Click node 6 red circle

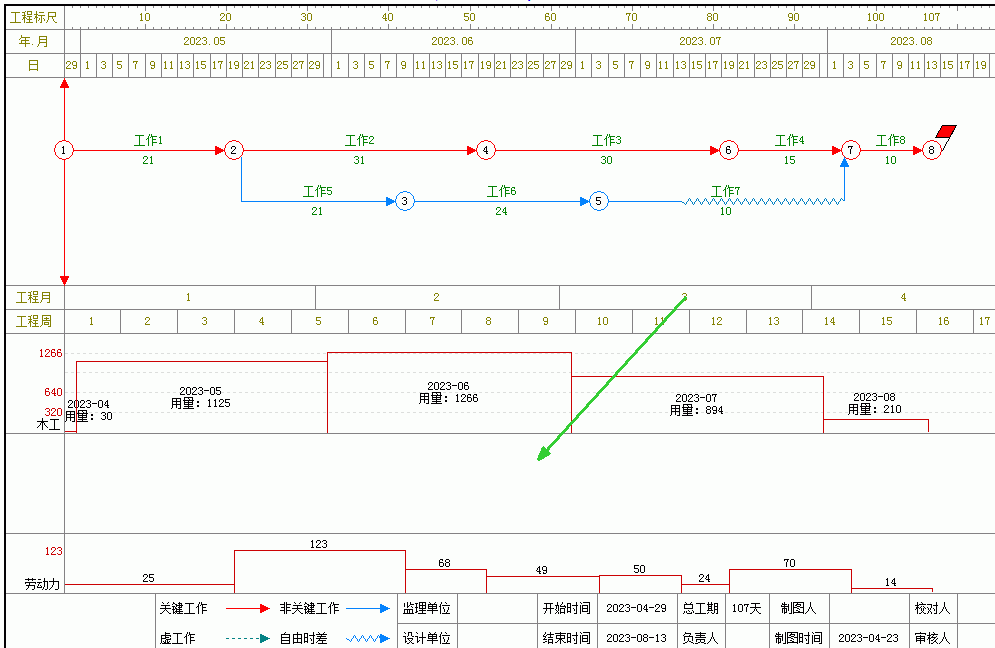[x=728, y=150]
